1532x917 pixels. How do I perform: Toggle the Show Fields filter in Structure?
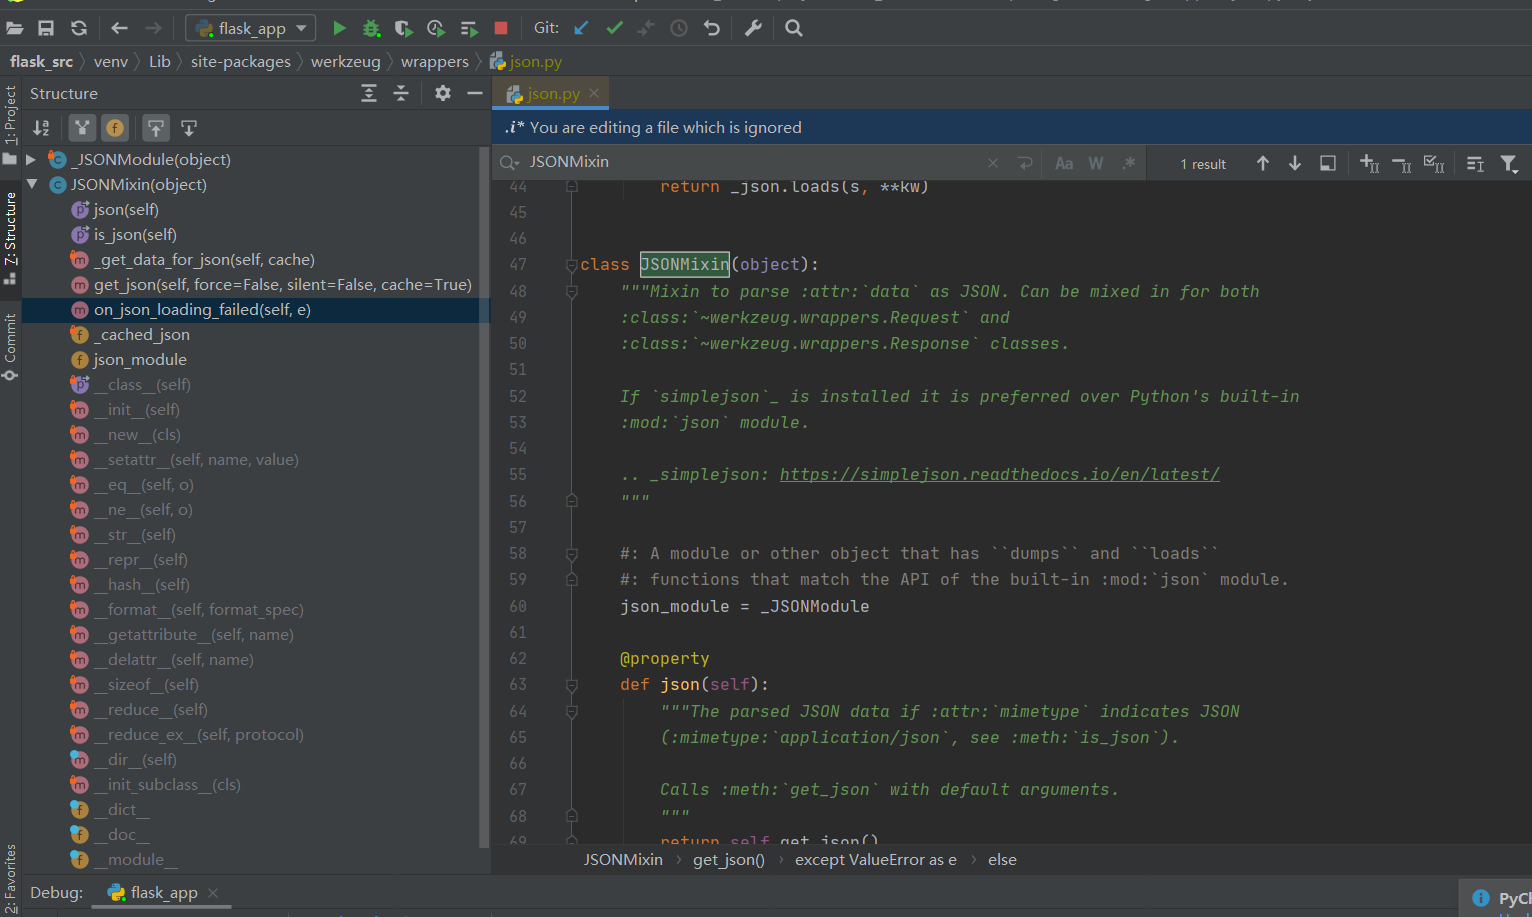coord(115,128)
